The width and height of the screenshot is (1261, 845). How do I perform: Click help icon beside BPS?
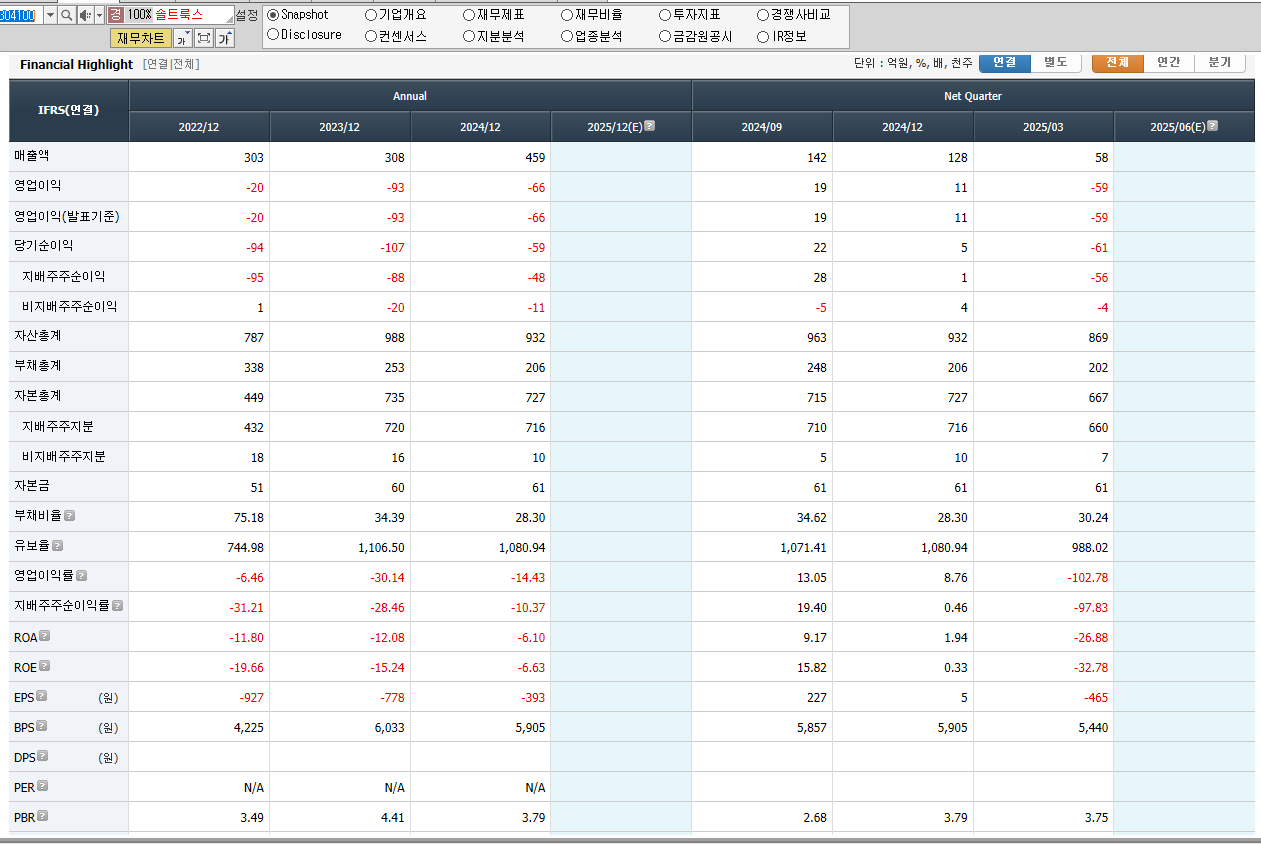click(42, 726)
